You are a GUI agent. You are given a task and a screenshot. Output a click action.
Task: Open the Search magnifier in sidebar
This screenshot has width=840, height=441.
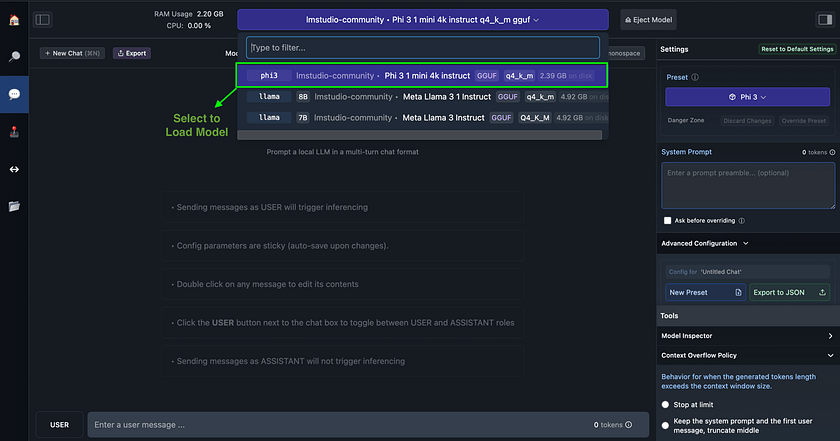coord(14,56)
